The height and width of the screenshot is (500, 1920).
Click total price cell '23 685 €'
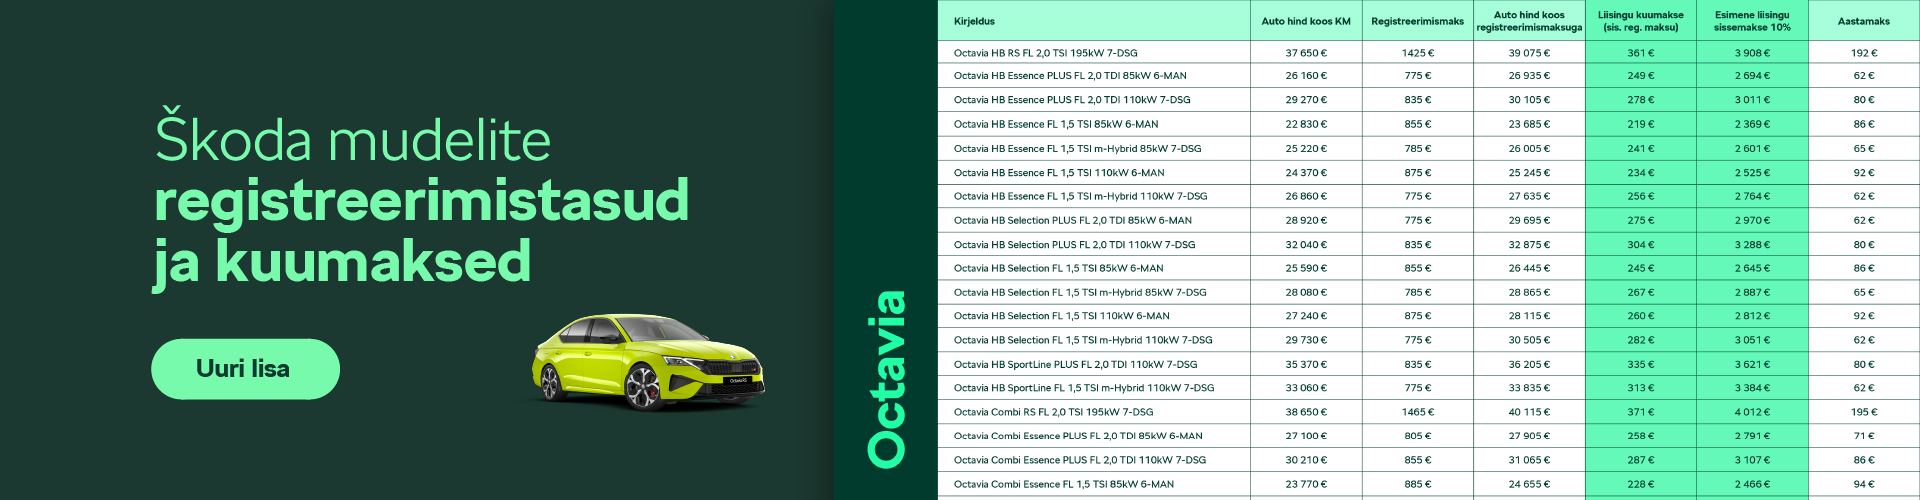pyautogui.click(x=1529, y=124)
